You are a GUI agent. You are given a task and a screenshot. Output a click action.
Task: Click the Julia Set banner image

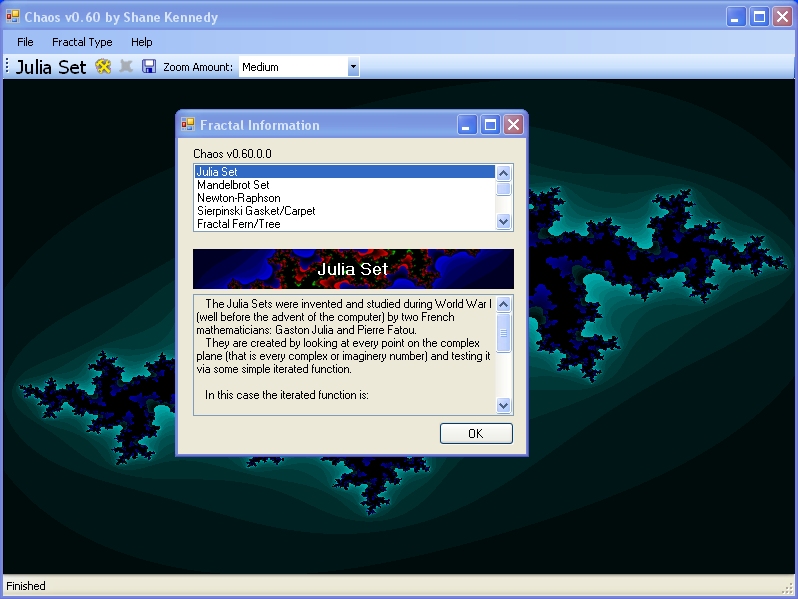click(353, 269)
